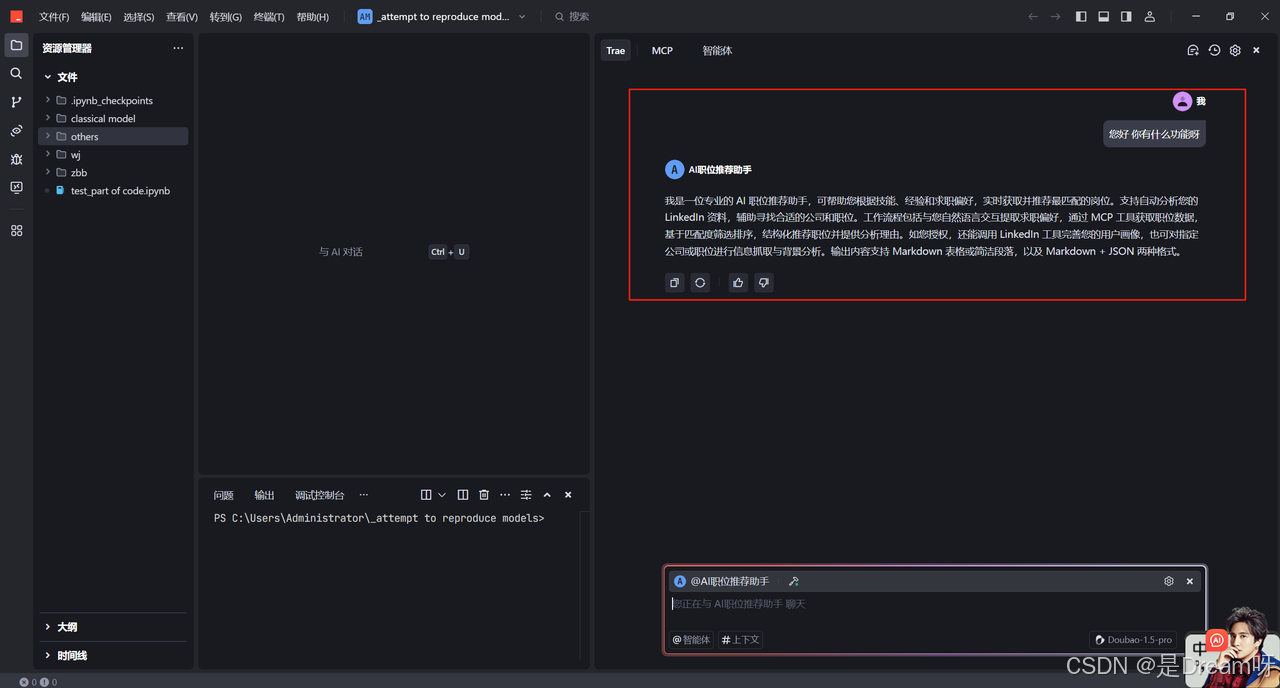The height and width of the screenshot is (688, 1280).
Task: Open the 查看(V) menu
Action: 182,17
